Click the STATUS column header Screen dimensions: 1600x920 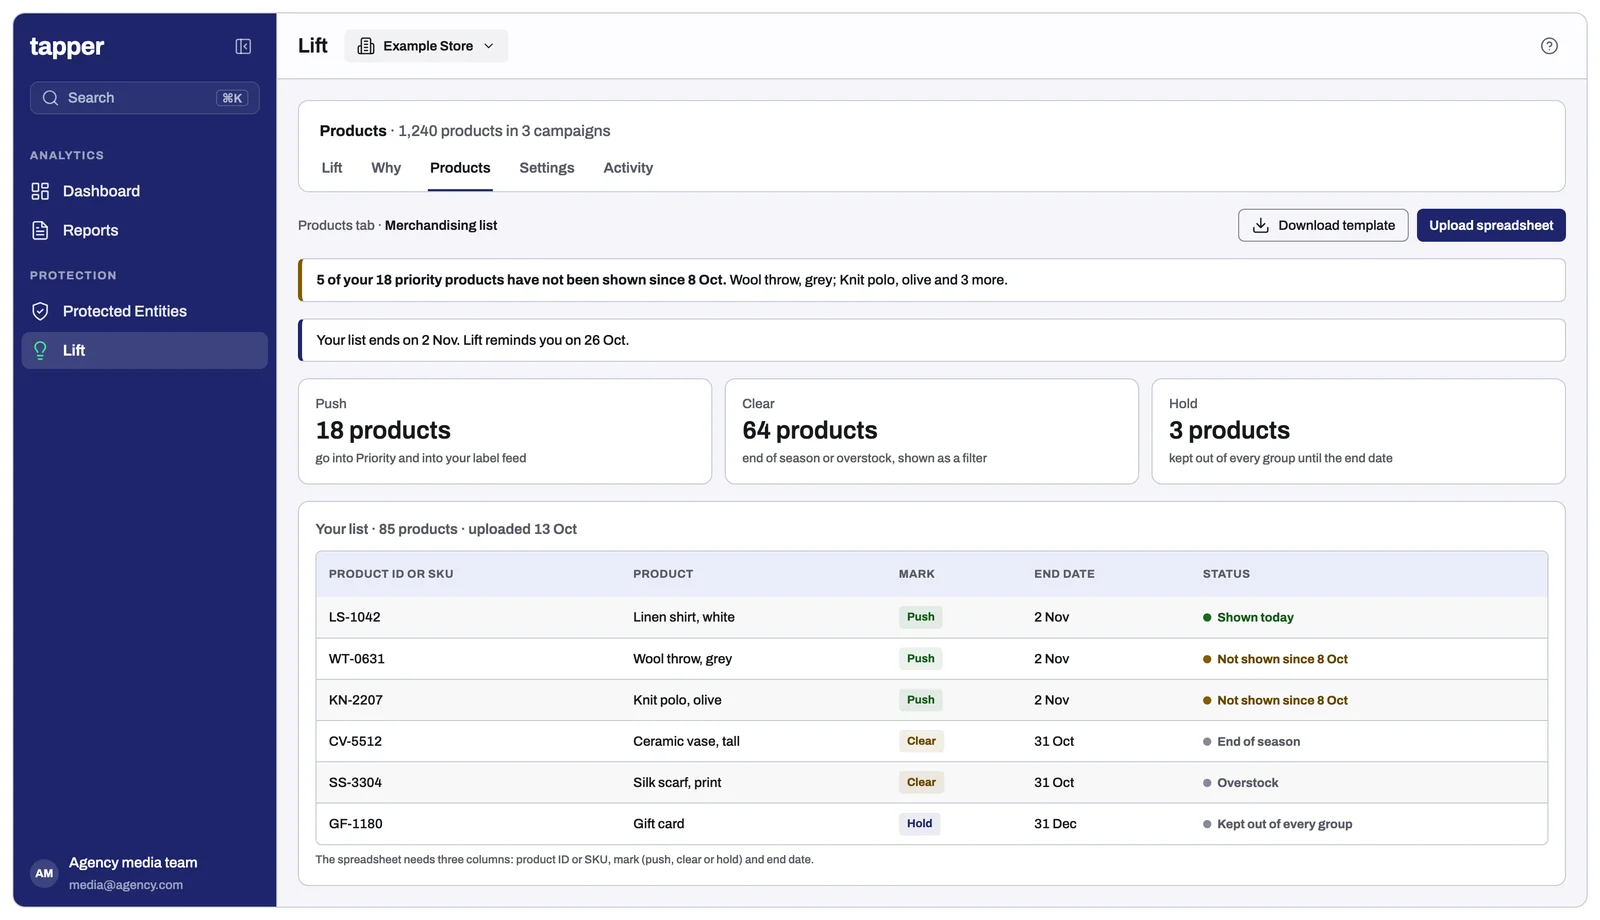1226,574
